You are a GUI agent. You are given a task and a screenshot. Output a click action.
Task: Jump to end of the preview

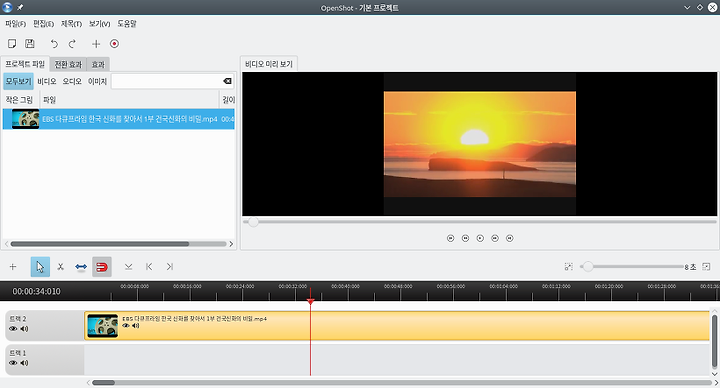[509, 238]
